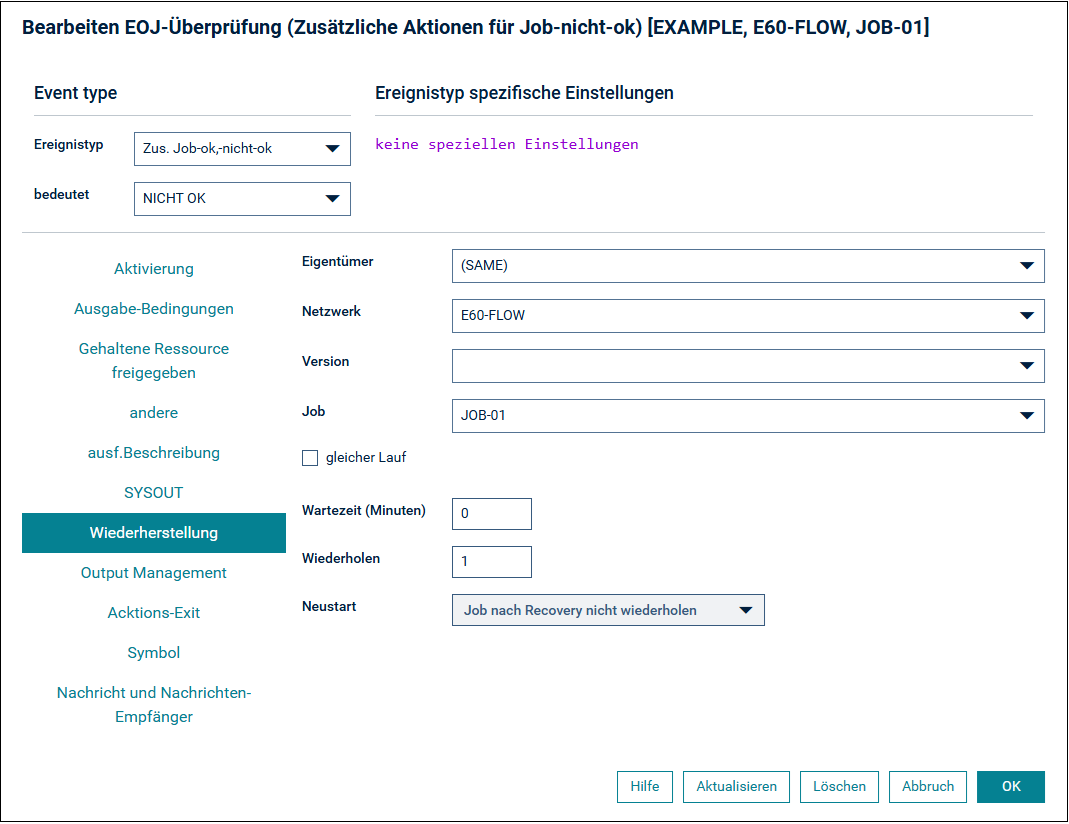Switch to the Symbol tab

point(154,653)
